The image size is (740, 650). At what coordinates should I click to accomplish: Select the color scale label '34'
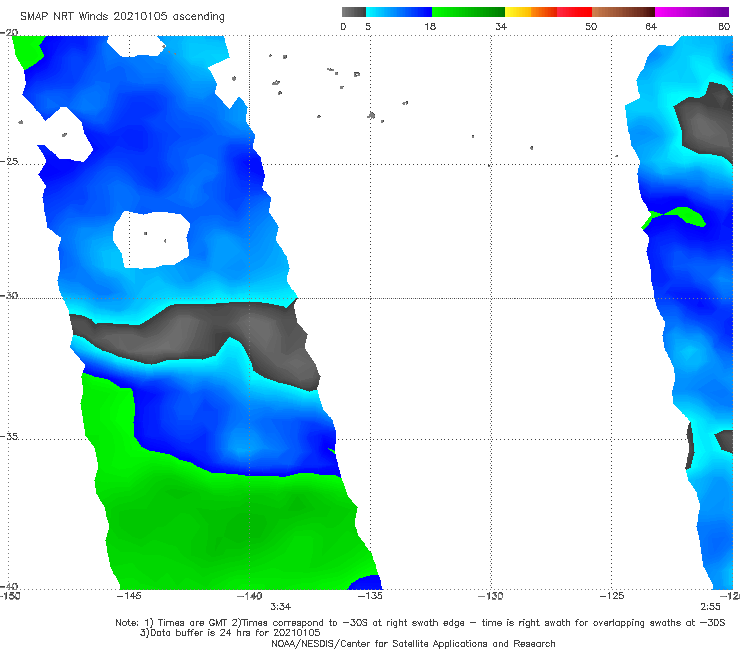pos(501,27)
